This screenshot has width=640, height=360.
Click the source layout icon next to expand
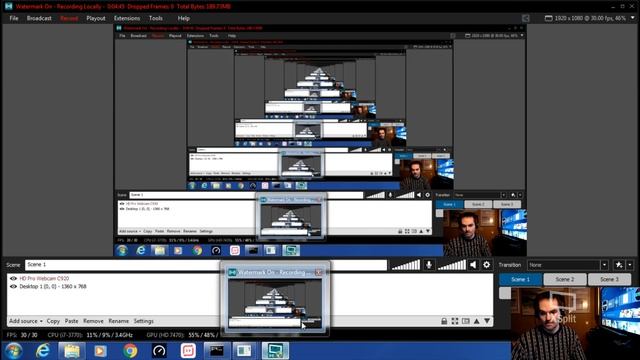466,321
